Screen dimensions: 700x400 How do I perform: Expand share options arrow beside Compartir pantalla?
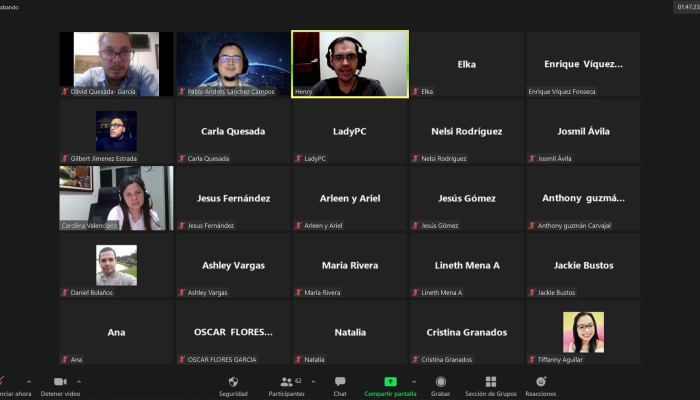[417, 381]
